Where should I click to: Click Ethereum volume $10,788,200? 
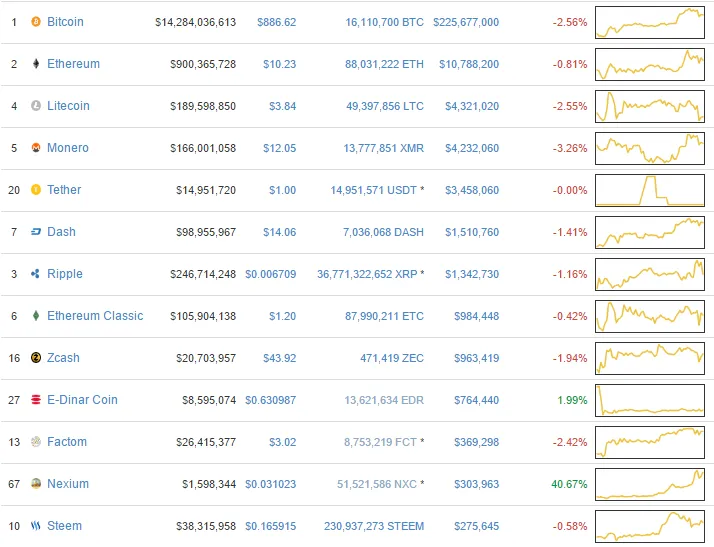click(x=469, y=64)
